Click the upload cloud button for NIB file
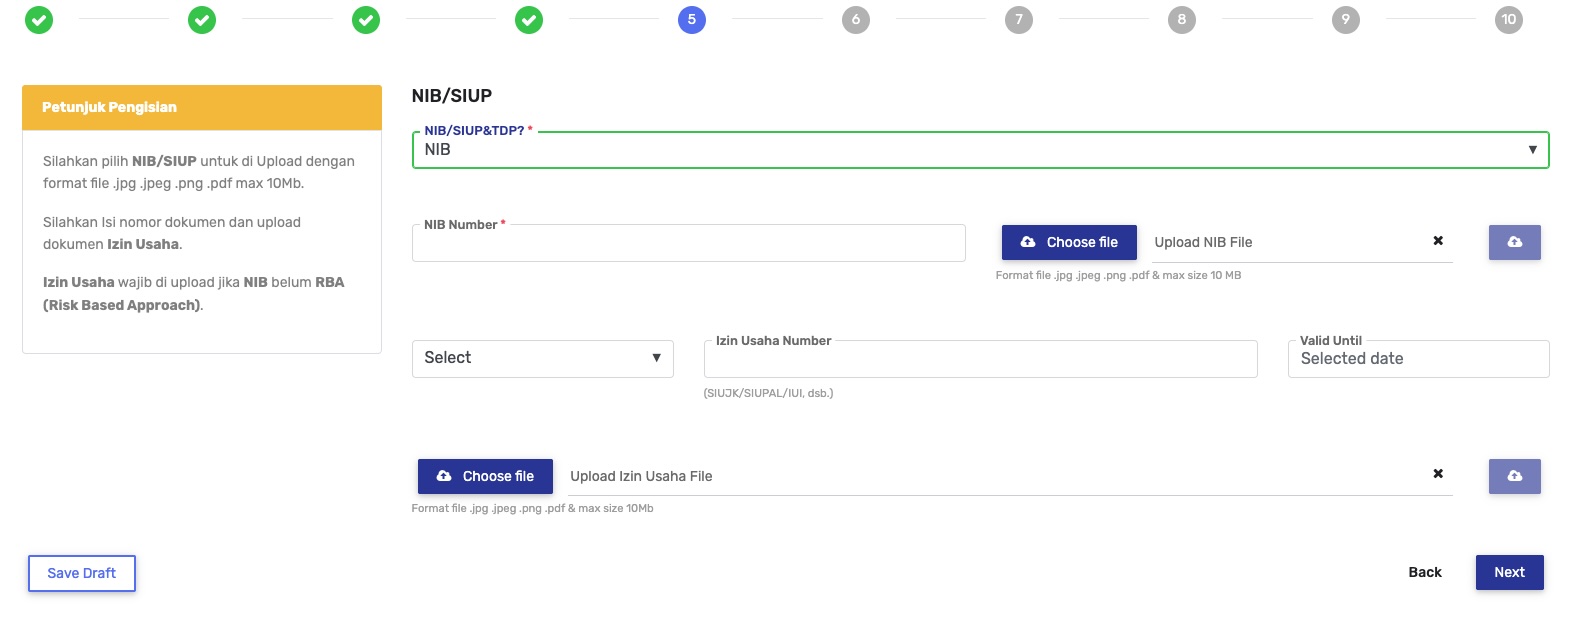1571x626 pixels. click(x=1514, y=242)
